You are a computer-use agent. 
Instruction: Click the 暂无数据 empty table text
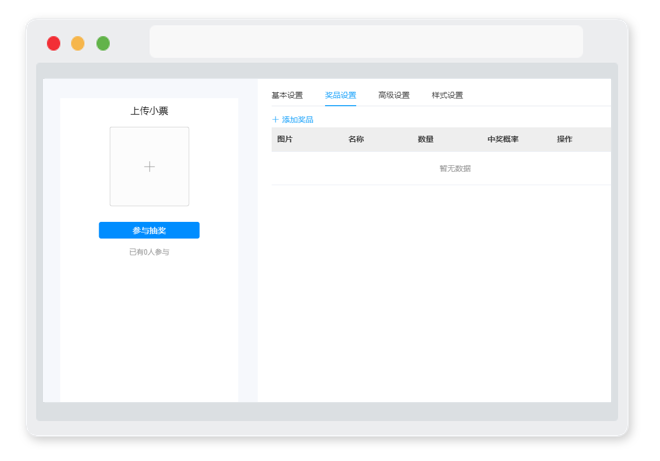point(455,168)
